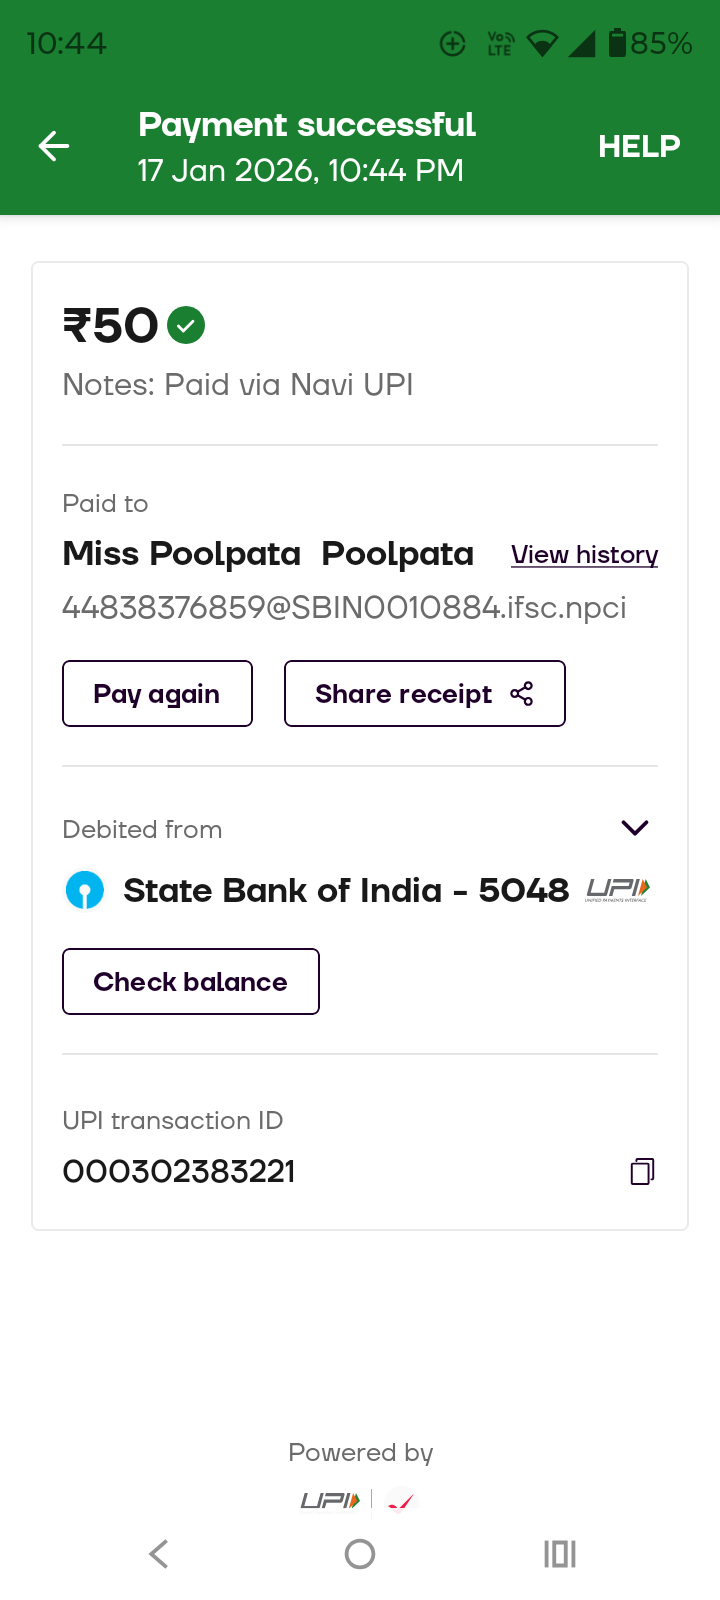Tap the Share receipt button

click(424, 694)
